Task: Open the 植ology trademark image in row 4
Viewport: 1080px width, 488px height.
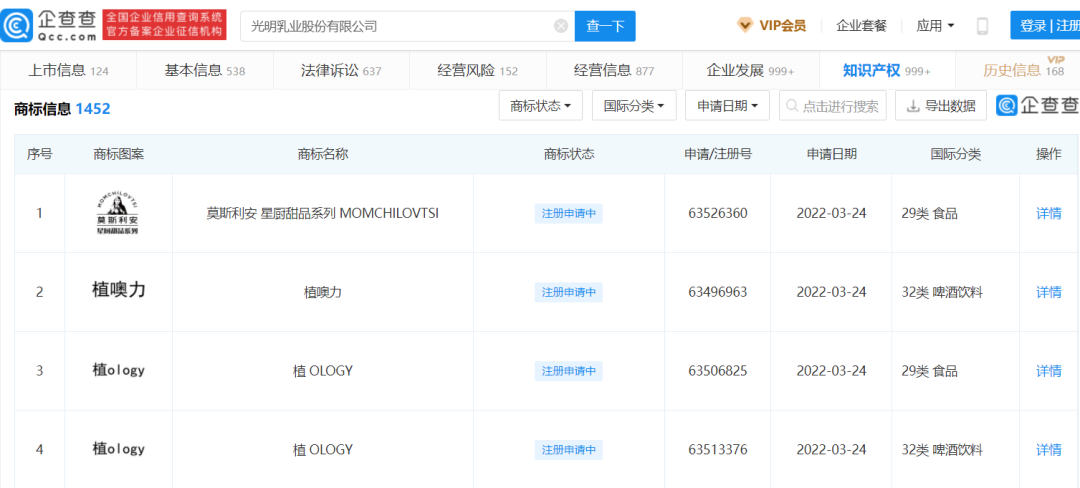Action: [x=118, y=449]
